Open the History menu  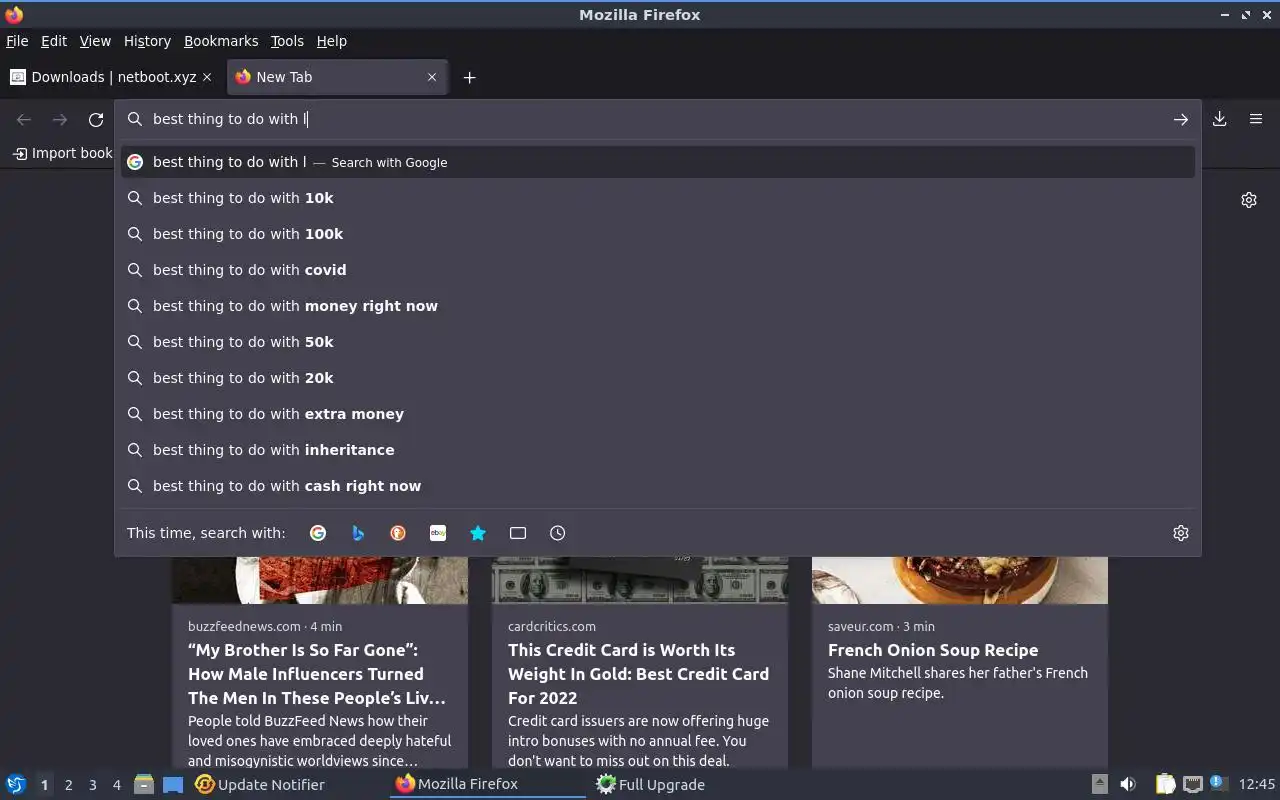point(147,41)
